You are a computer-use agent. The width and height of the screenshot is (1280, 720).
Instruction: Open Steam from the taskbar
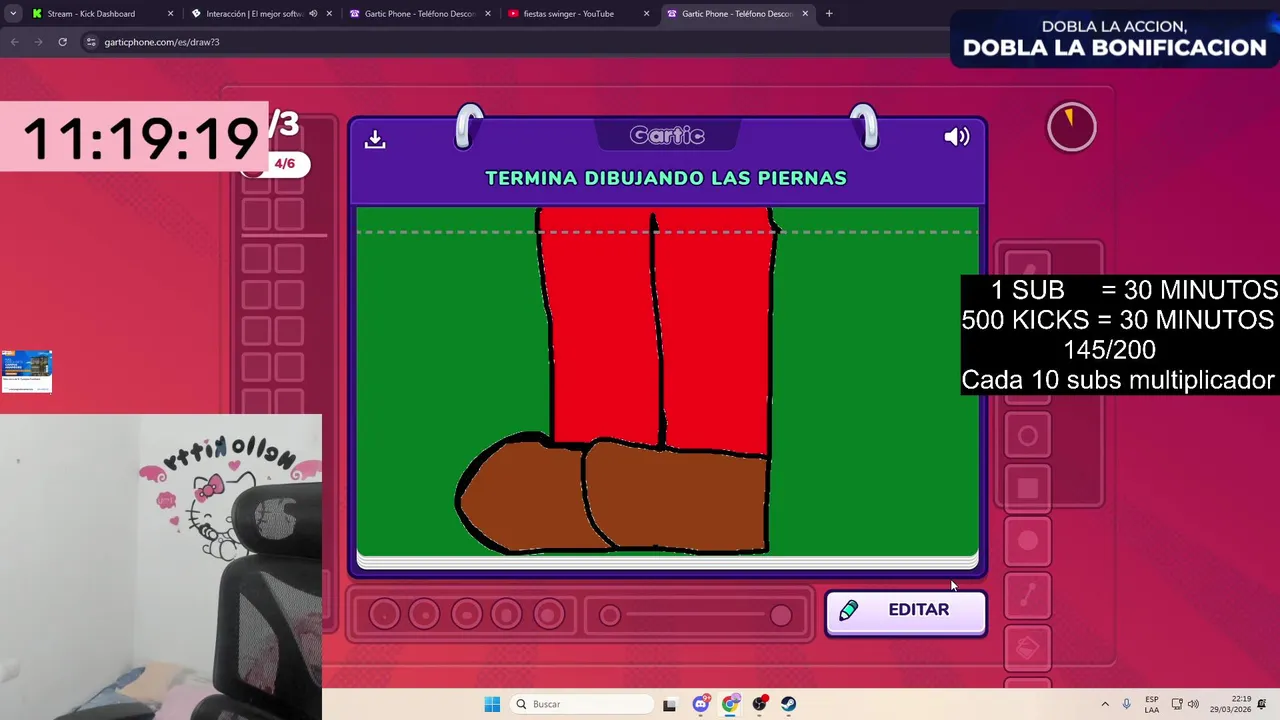click(789, 704)
